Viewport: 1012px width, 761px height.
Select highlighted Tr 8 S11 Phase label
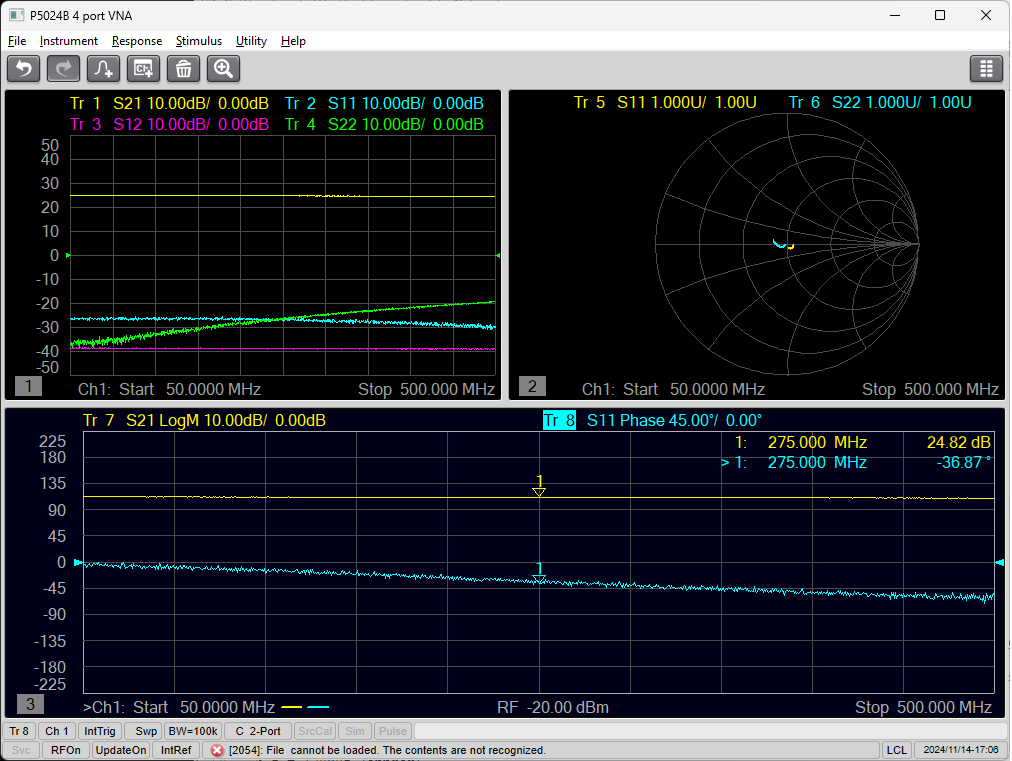point(653,420)
